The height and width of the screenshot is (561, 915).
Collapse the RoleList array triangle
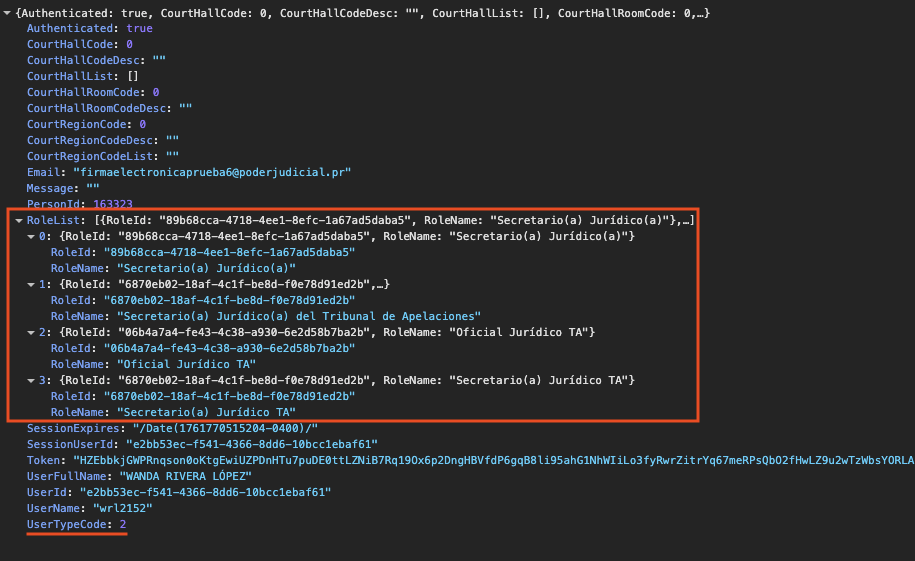(x=19, y=220)
